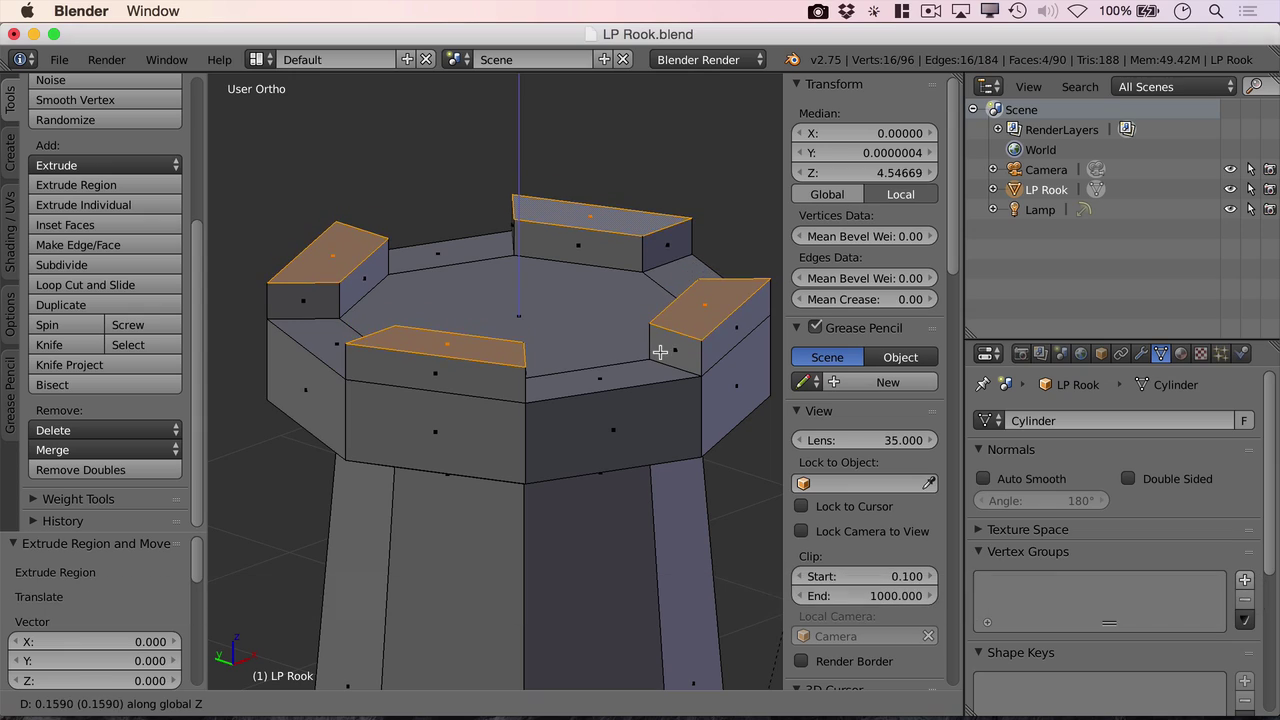This screenshot has width=1280, height=720.
Task: Open the All Scenes outliner display dropdown
Action: (x=1174, y=87)
